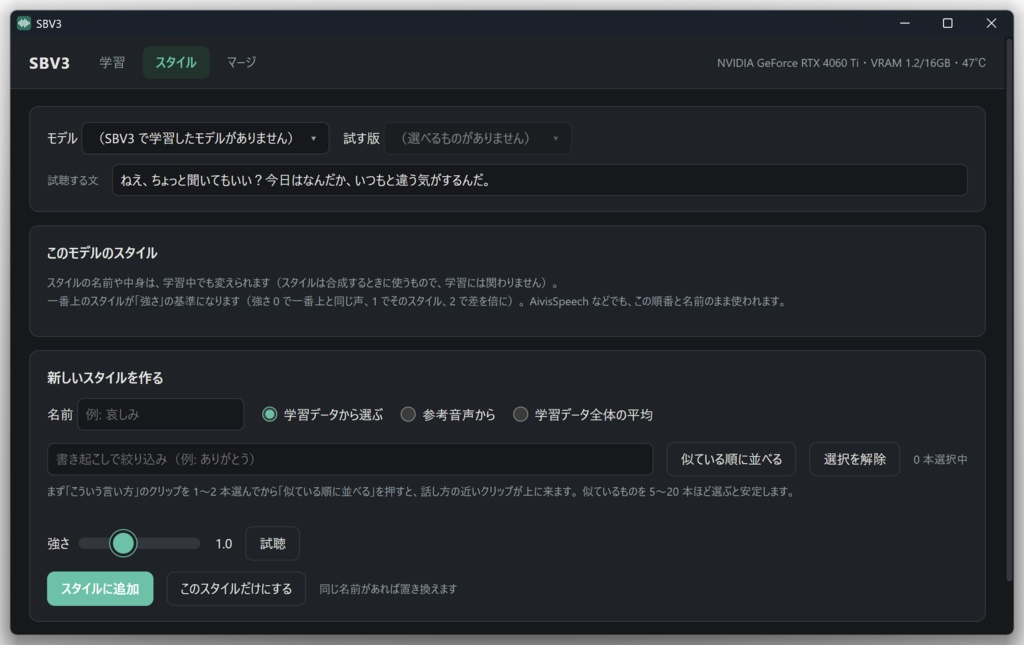The width and height of the screenshot is (1024, 645).
Task: Click the 新しいスタイルを作る heading
Action: [x=105, y=378]
